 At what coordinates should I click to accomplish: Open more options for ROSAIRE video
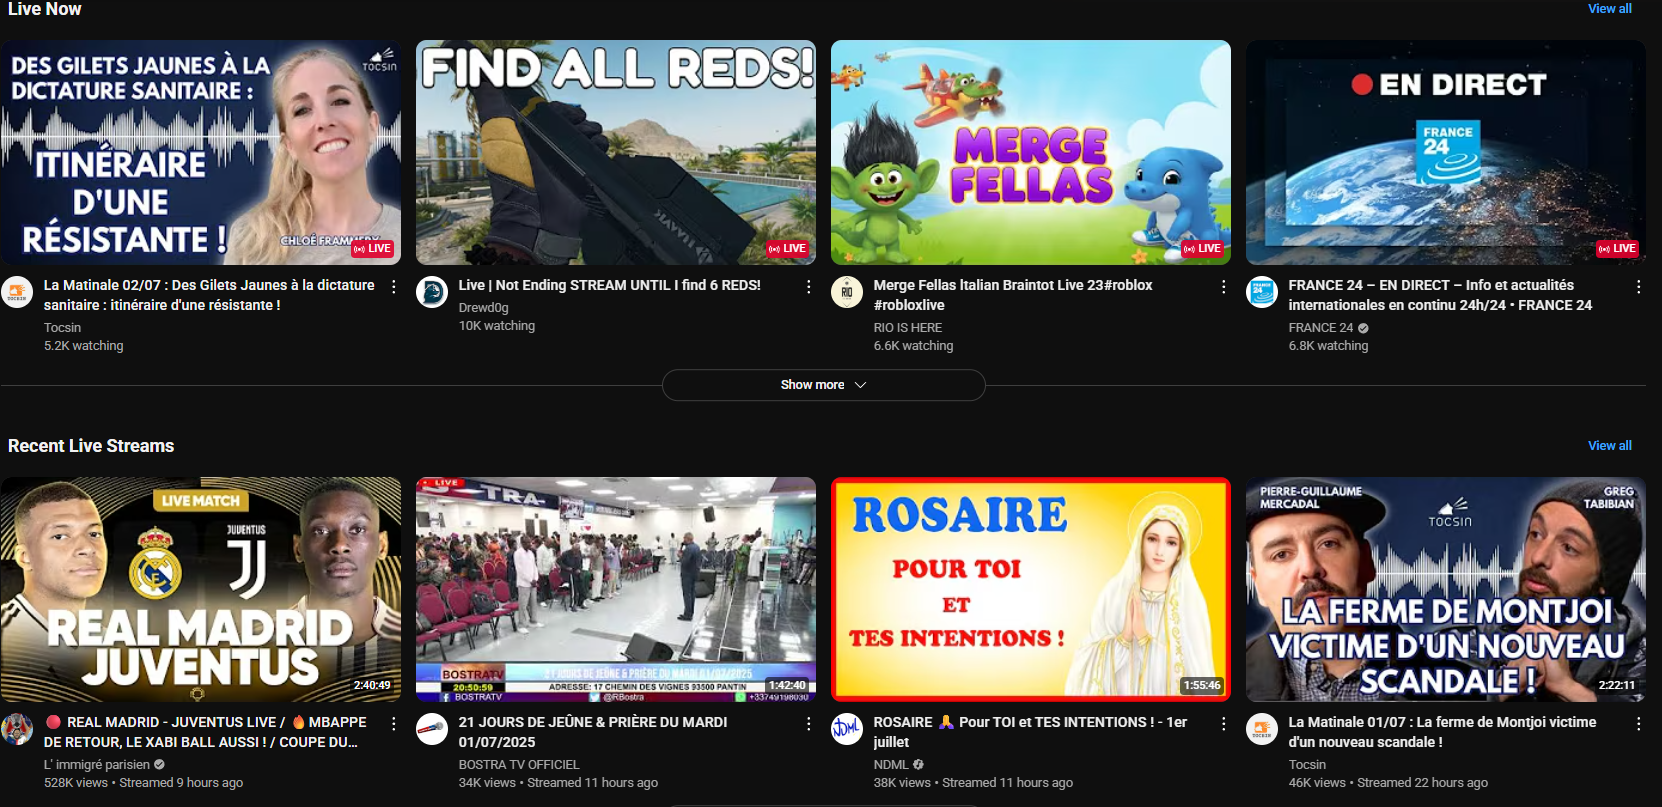point(1224,724)
